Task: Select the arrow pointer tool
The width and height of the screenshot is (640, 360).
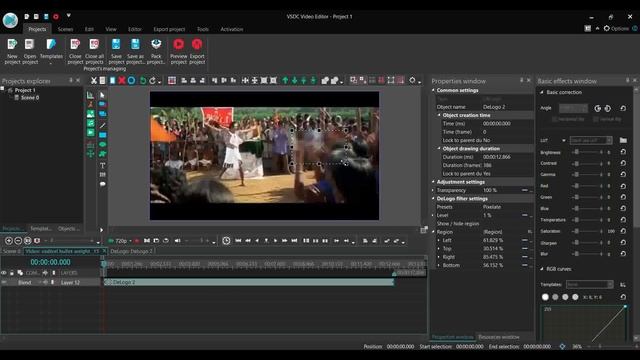Action: 102,95
